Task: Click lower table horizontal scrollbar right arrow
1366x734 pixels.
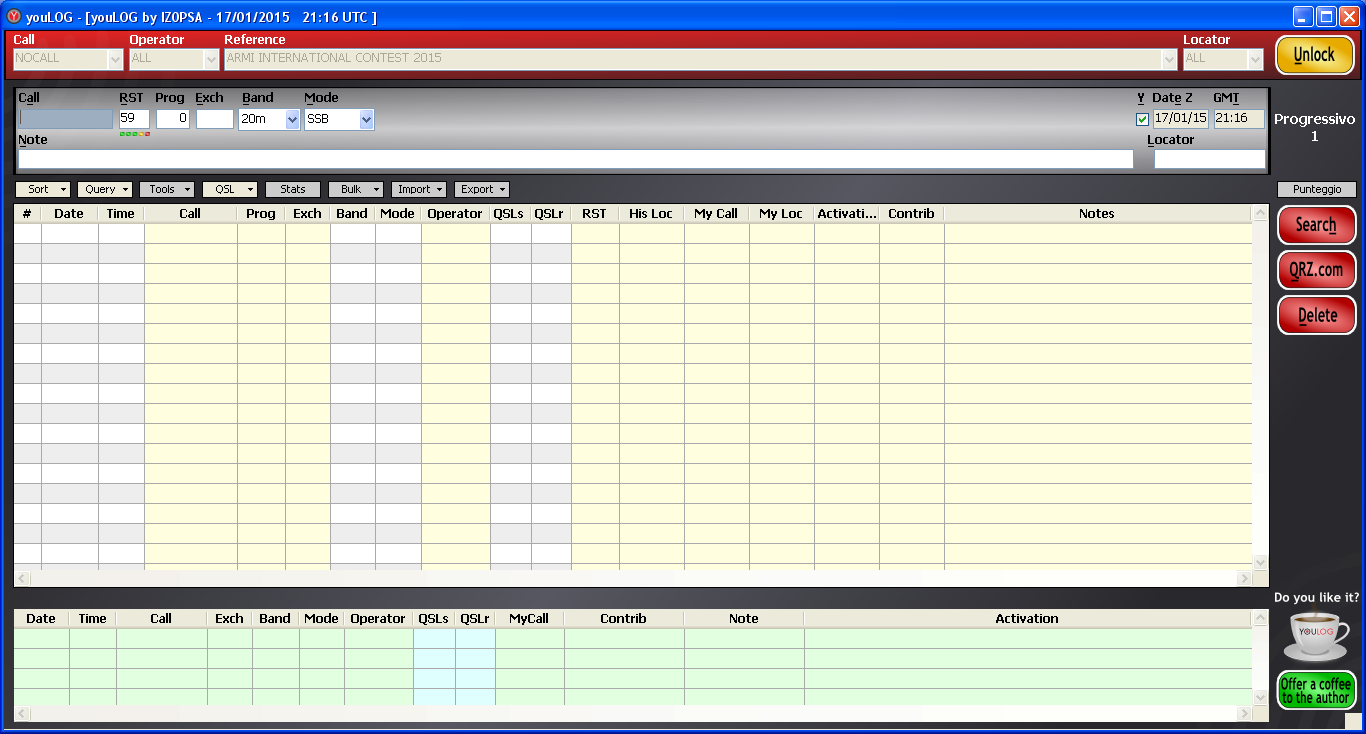Action: pos(1244,714)
